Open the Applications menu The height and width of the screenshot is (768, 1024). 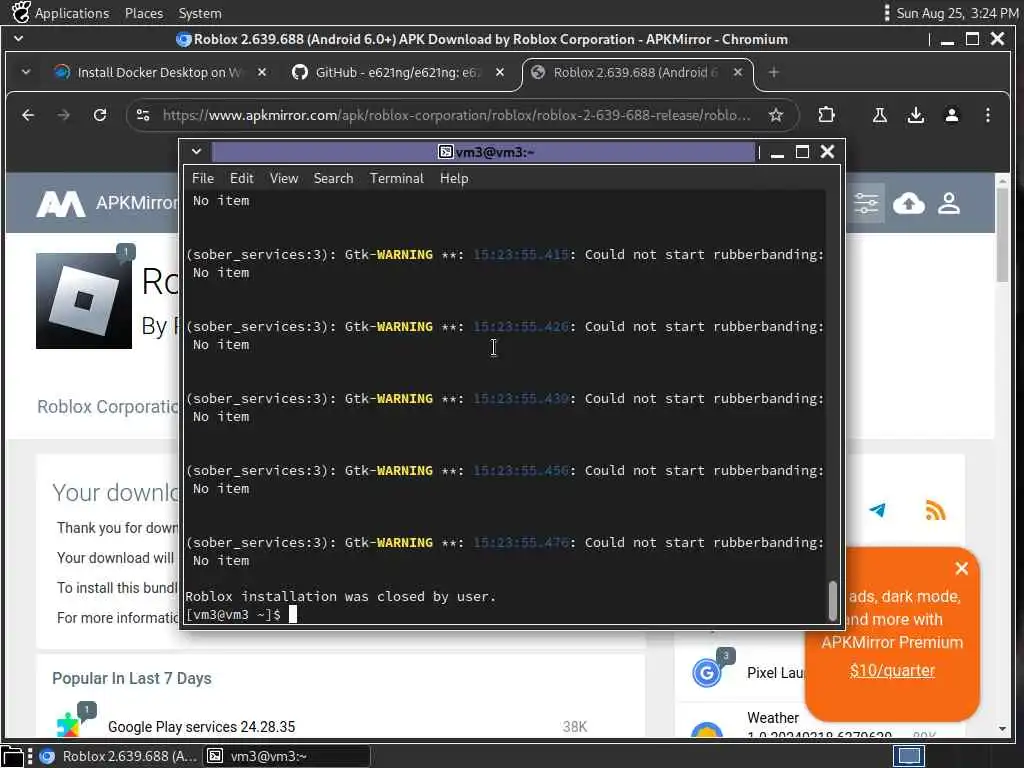pyautogui.click(x=72, y=13)
